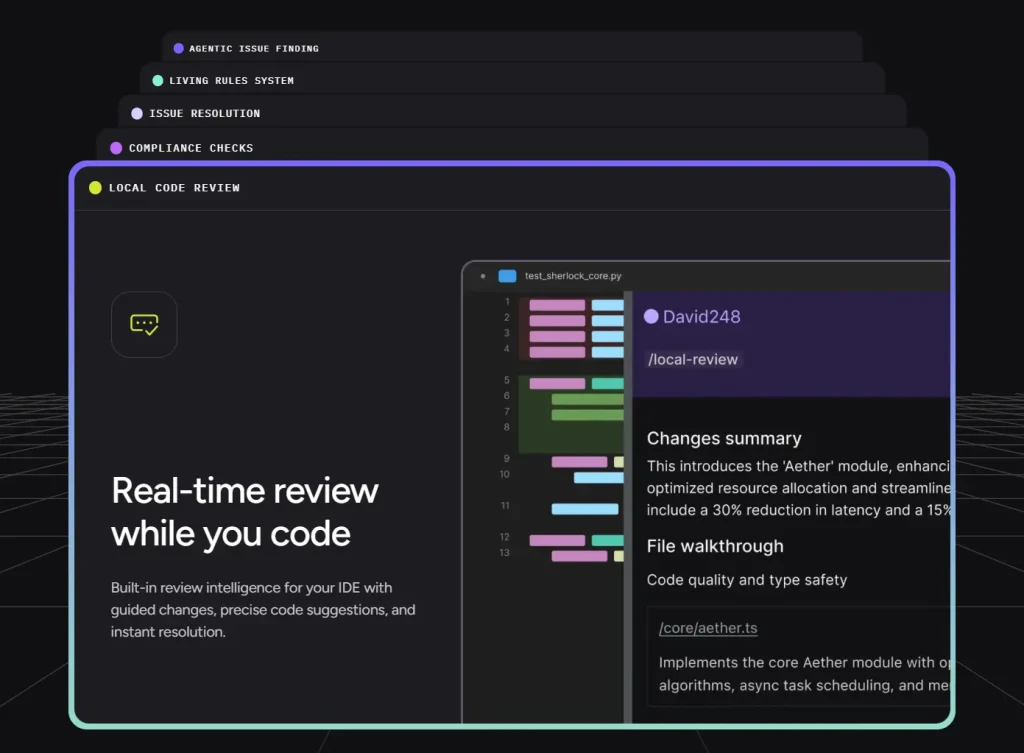Click the Local Code Review tab title
The width and height of the screenshot is (1024, 753).
(x=174, y=188)
